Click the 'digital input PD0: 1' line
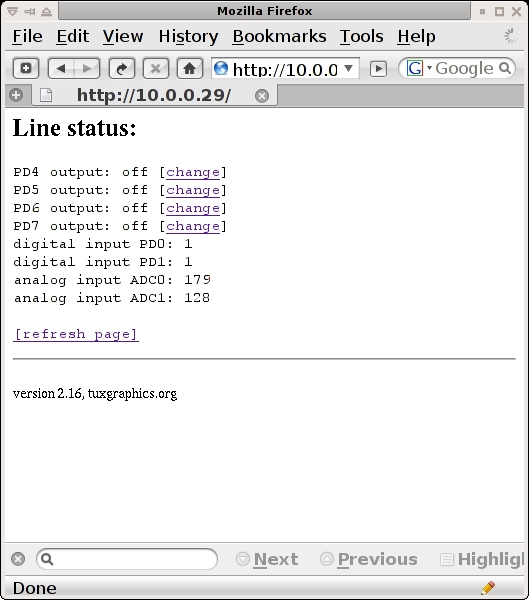529x600 pixels. click(x=103, y=244)
